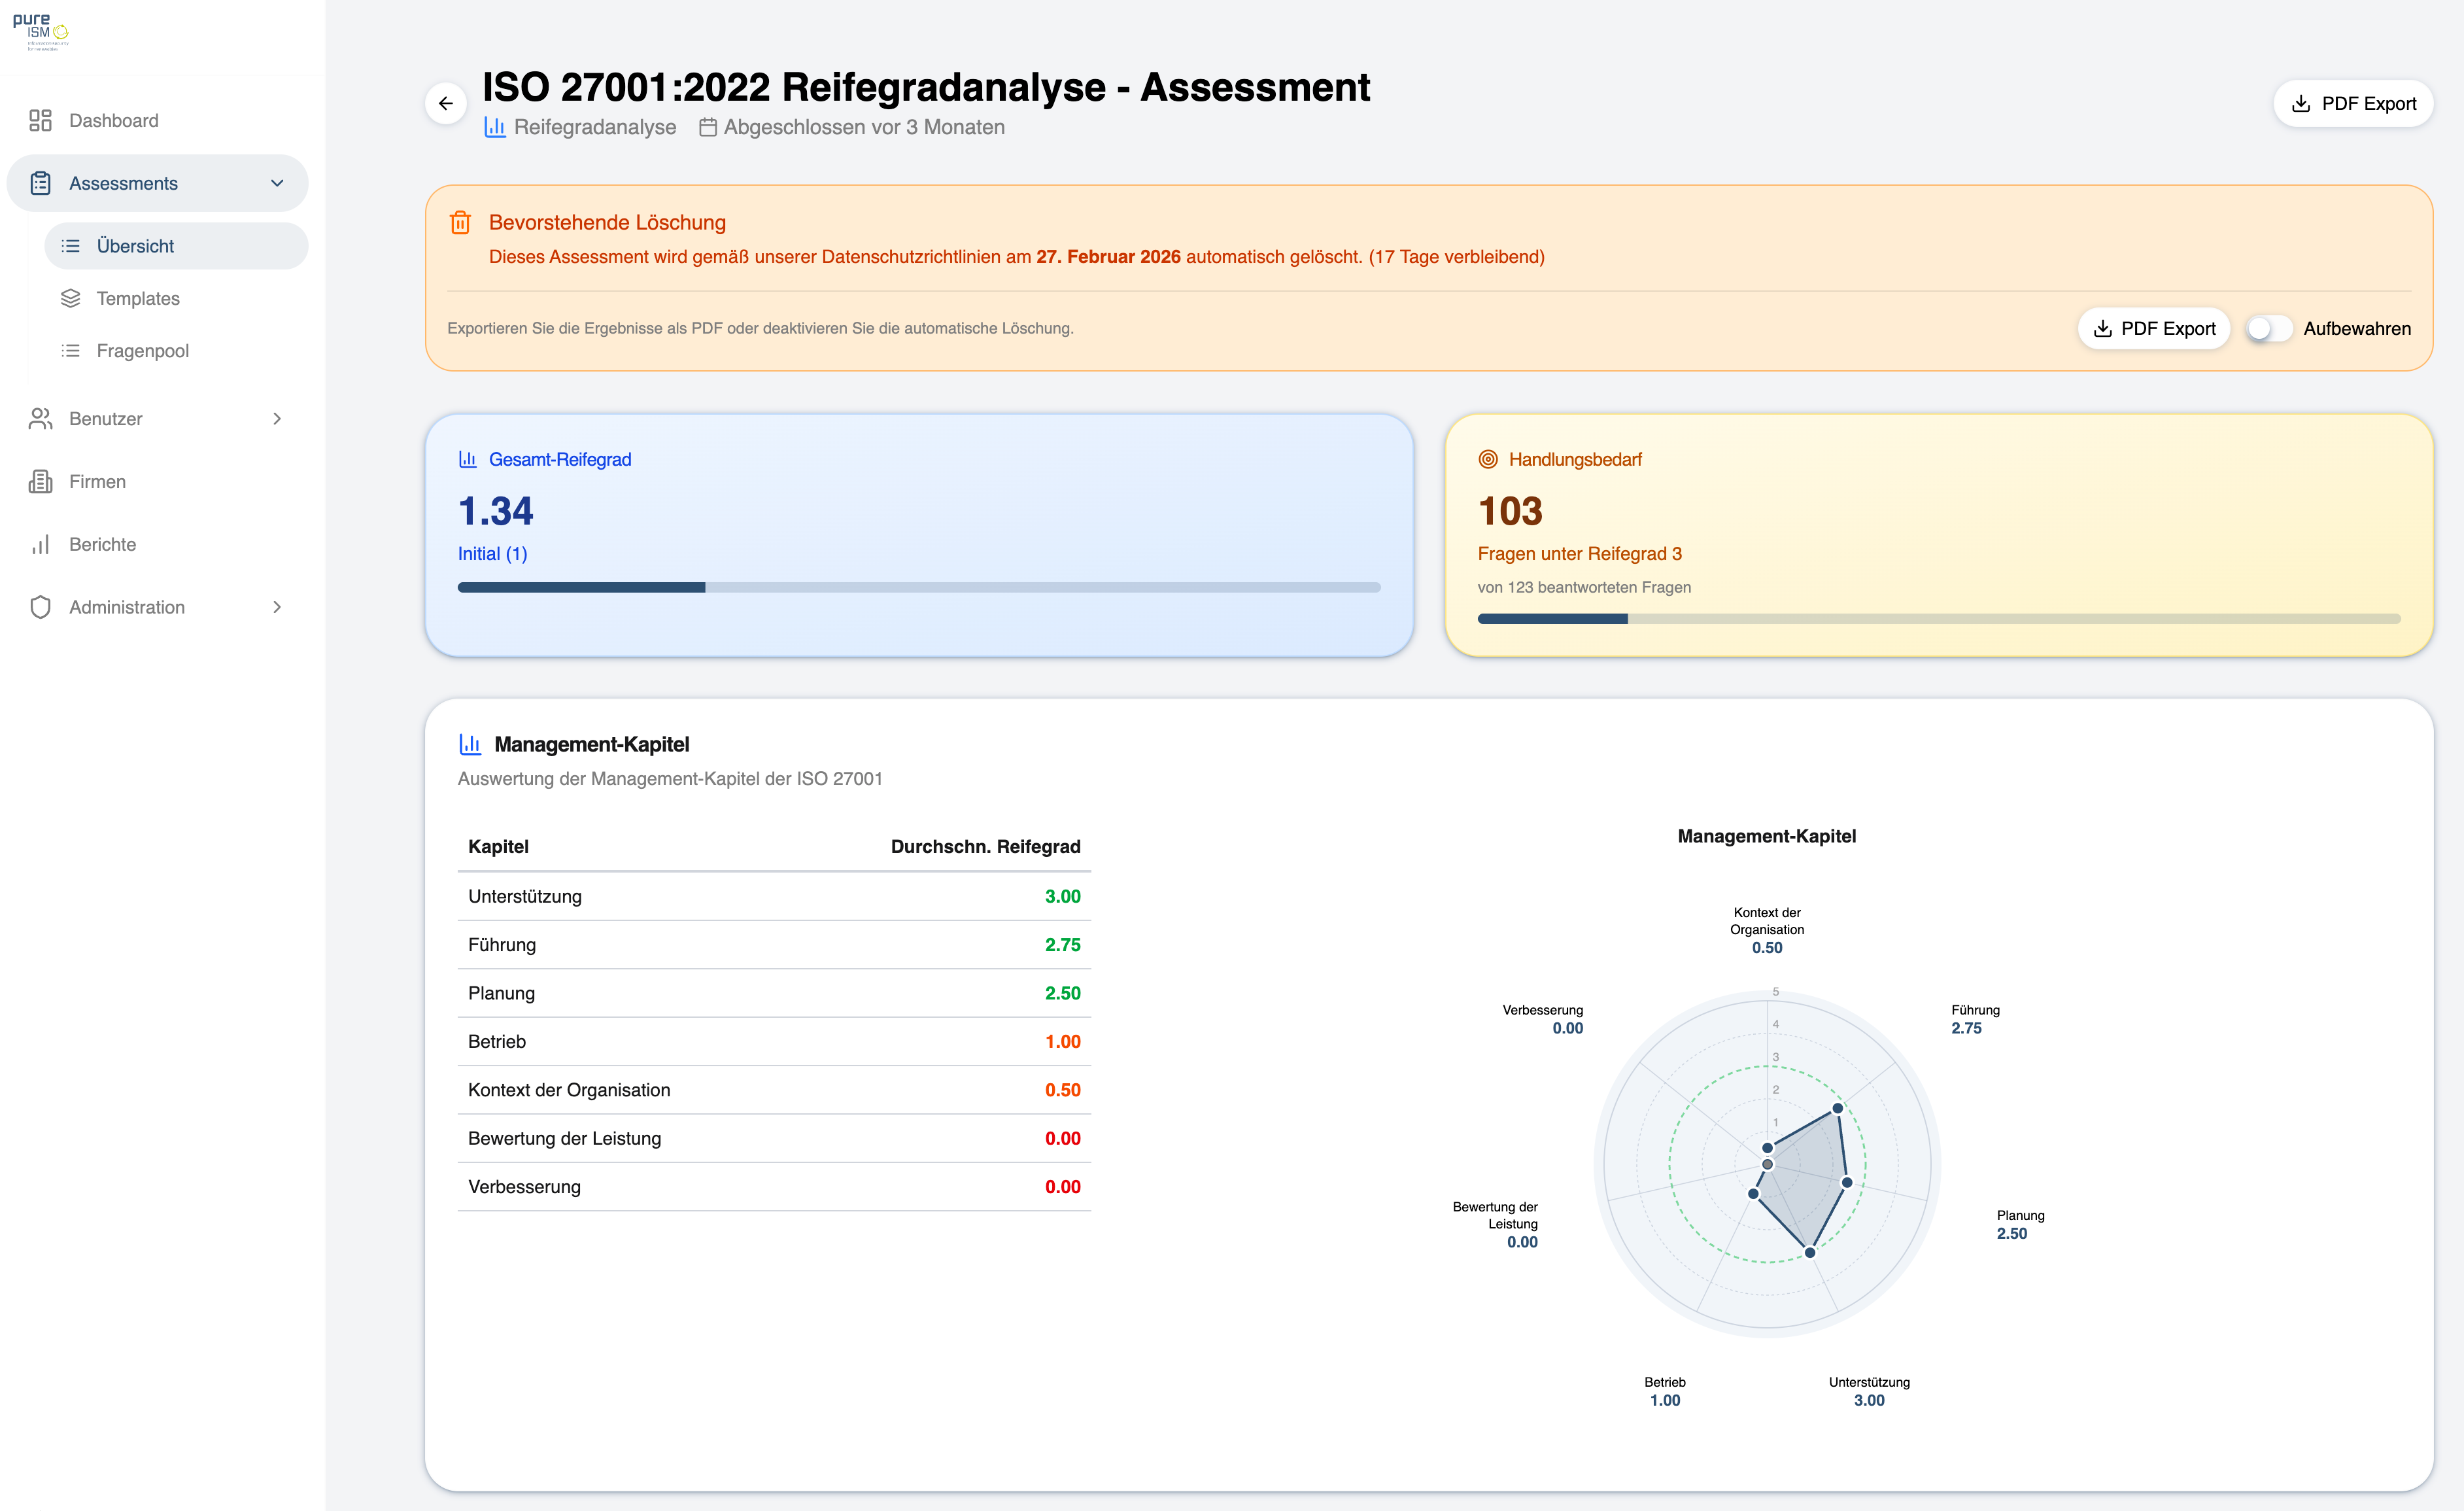The image size is (2464, 1511).
Task: Open Berichte via the bar chart icon
Action: click(40, 544)
